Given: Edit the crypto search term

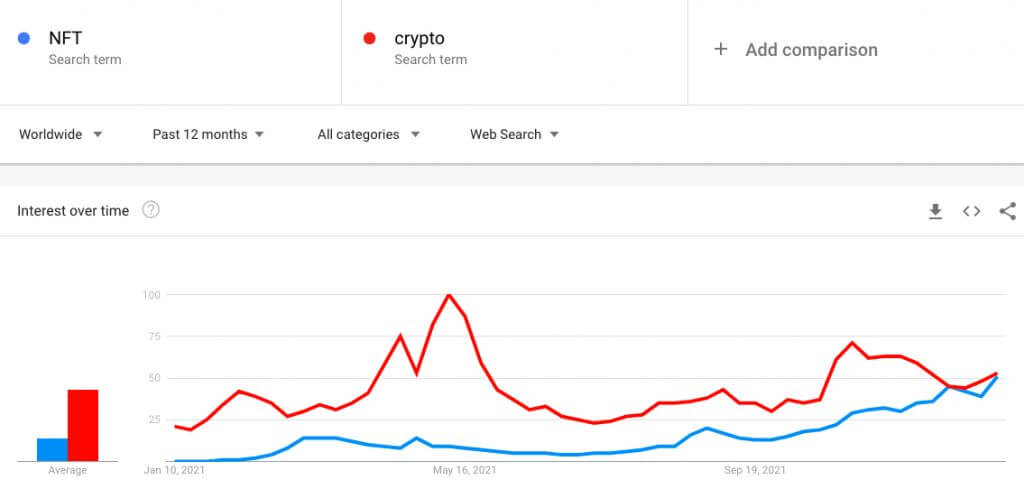Looking at the screenshot, I should coord(515,49).
